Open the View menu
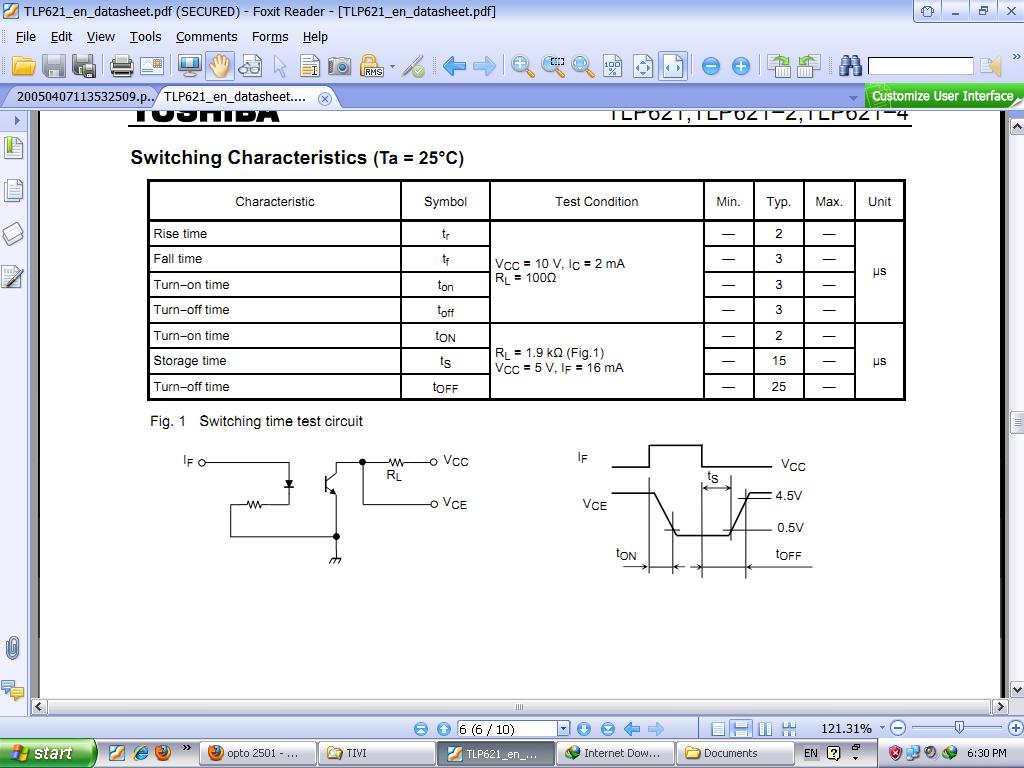1024x768 pixels. coord(101,37)
